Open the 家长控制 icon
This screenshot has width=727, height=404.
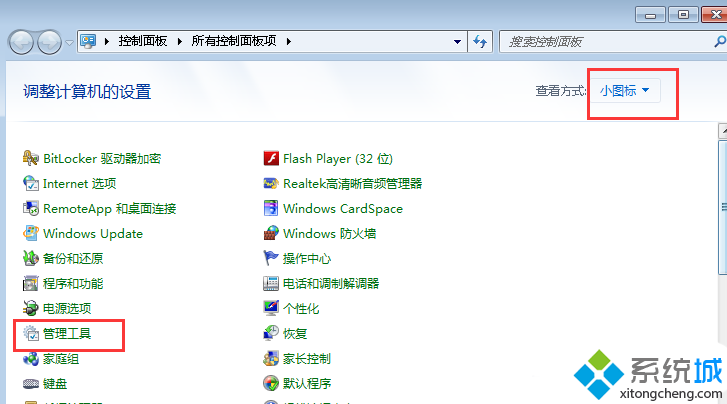tap(271, 359)
